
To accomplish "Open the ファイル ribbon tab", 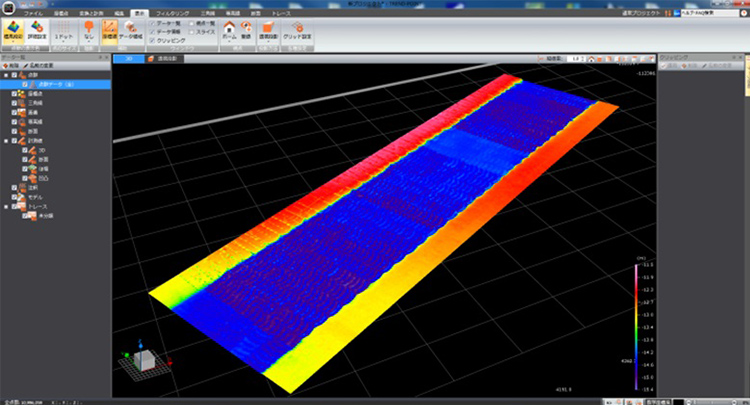I will tap(33, 13).
